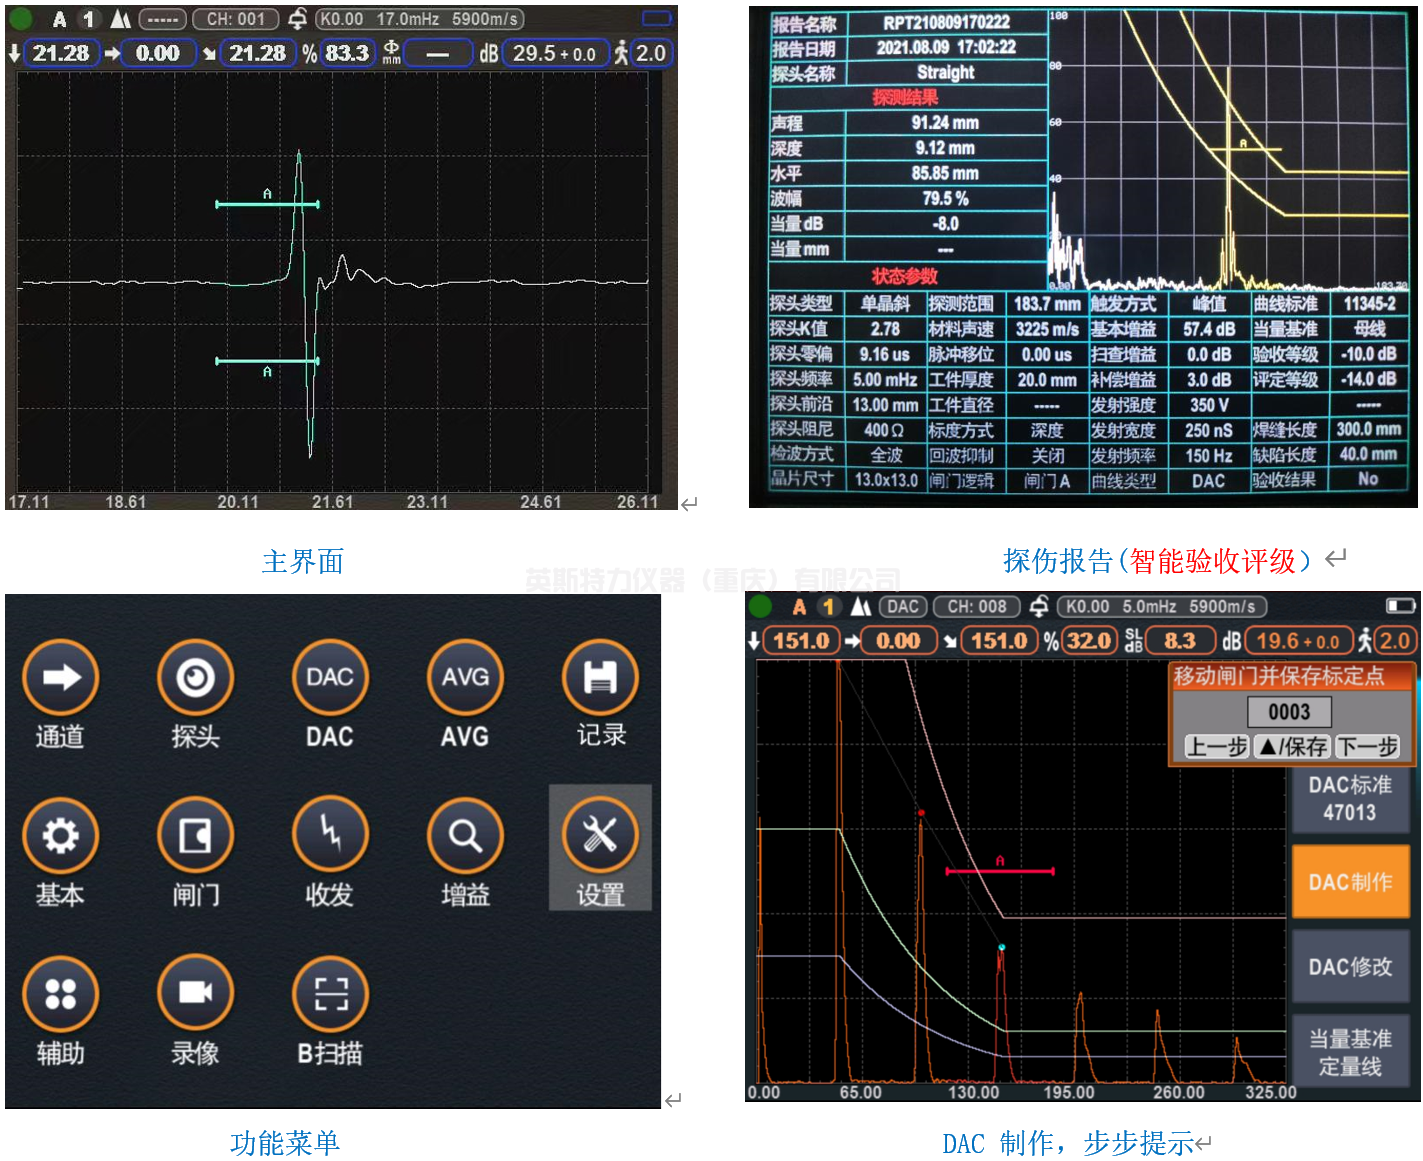Click the 0003 calibration point field
This screenshot has height=1161, width=1423.
pyautogui.click(x=1289, y=712)
